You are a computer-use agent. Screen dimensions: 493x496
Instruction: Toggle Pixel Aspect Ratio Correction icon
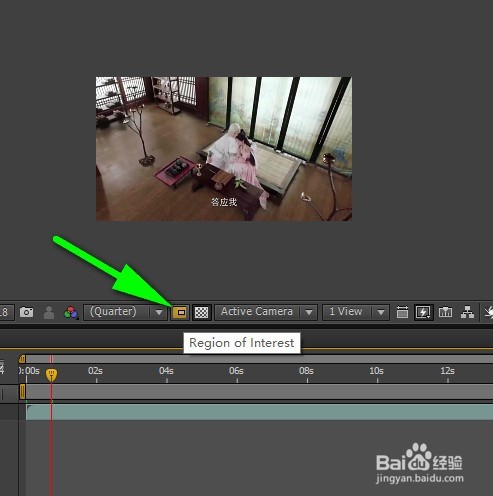click(402, 313)
